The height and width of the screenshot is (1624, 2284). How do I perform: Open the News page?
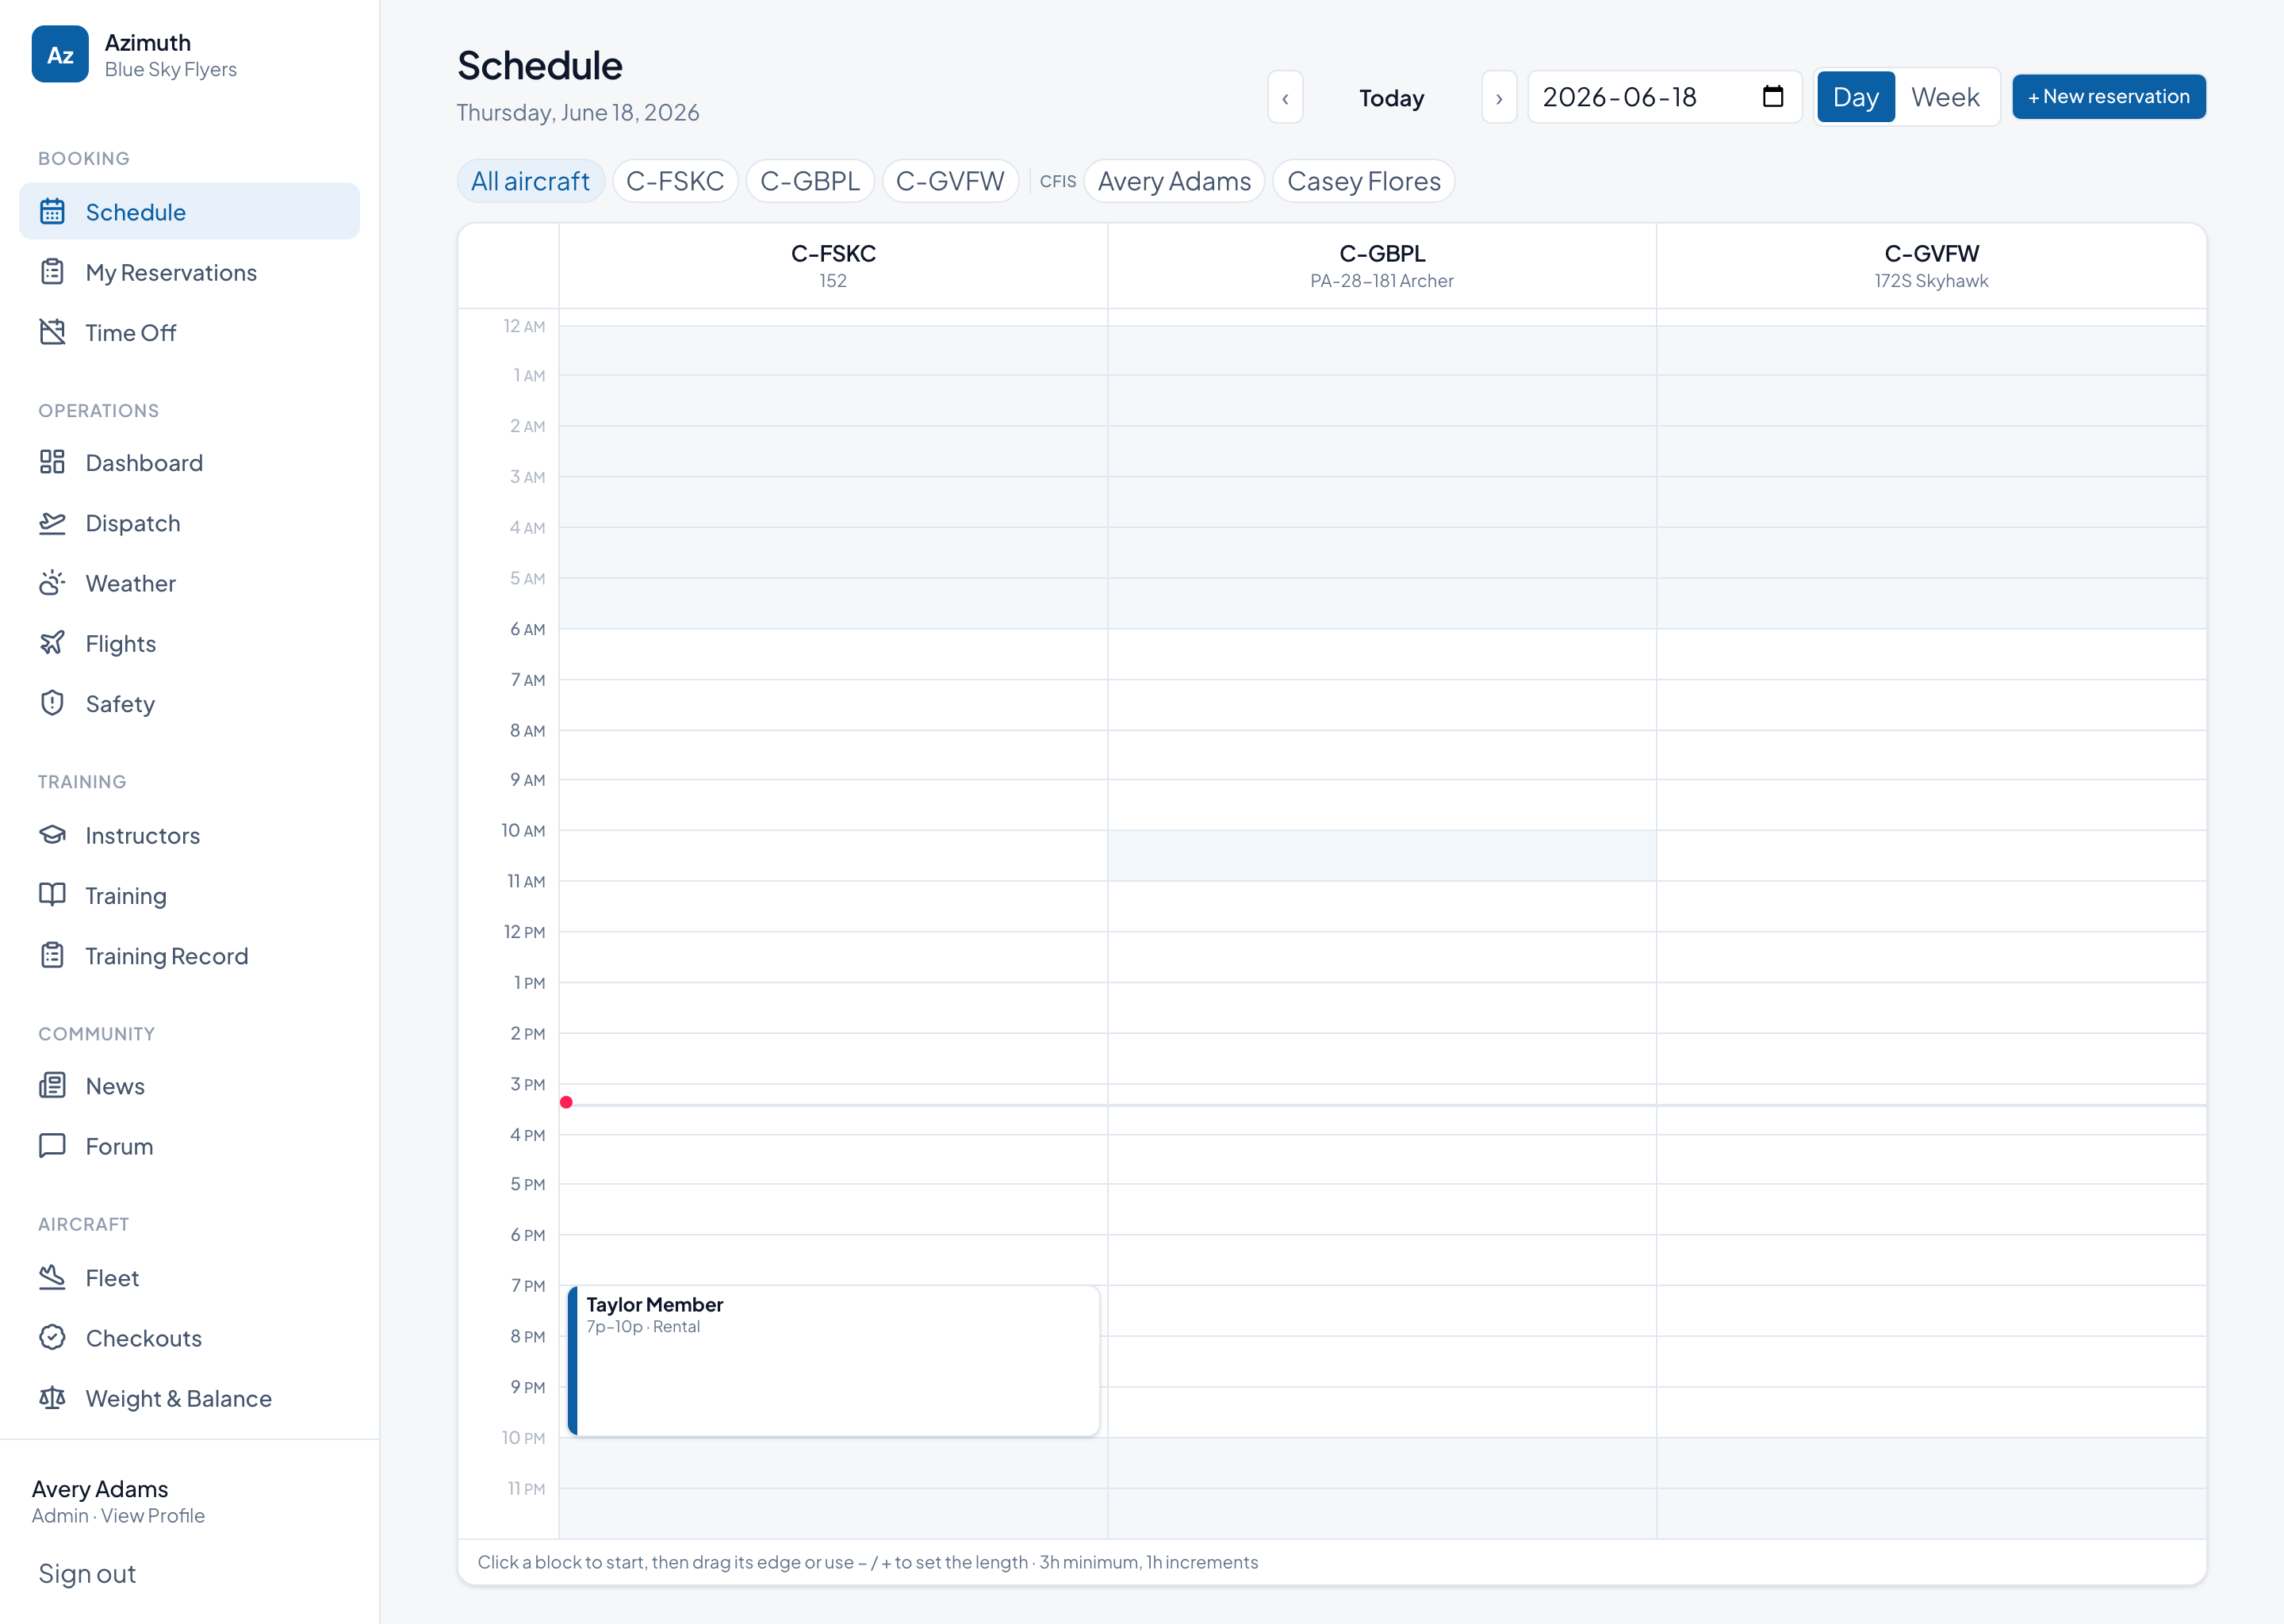click(189, 1086)
